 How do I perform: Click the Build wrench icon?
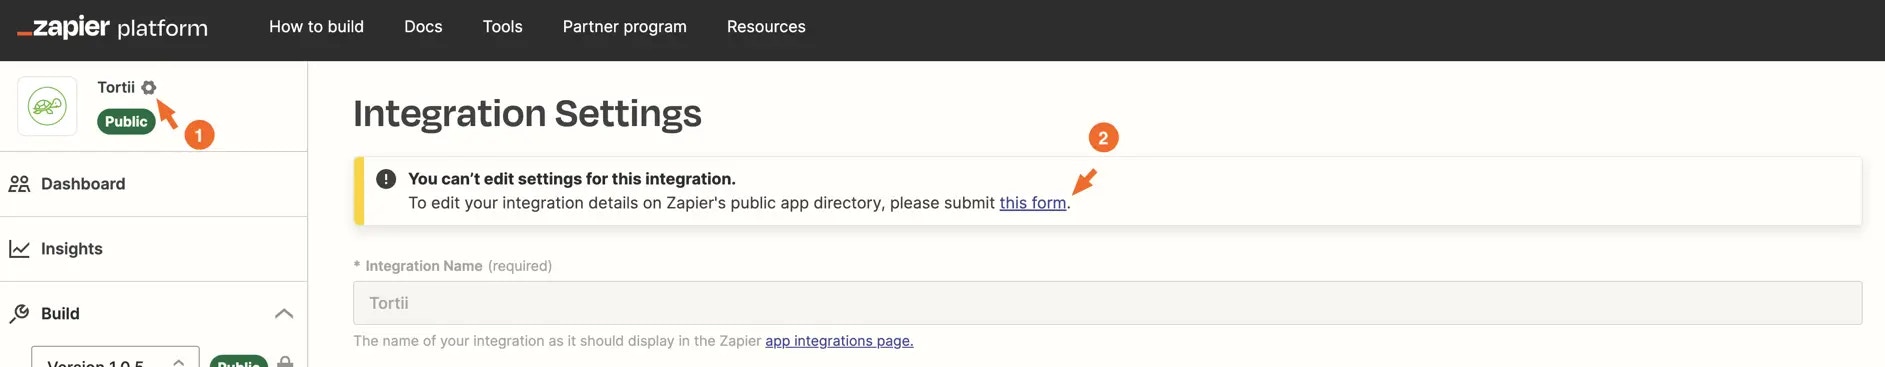(19, 314)
